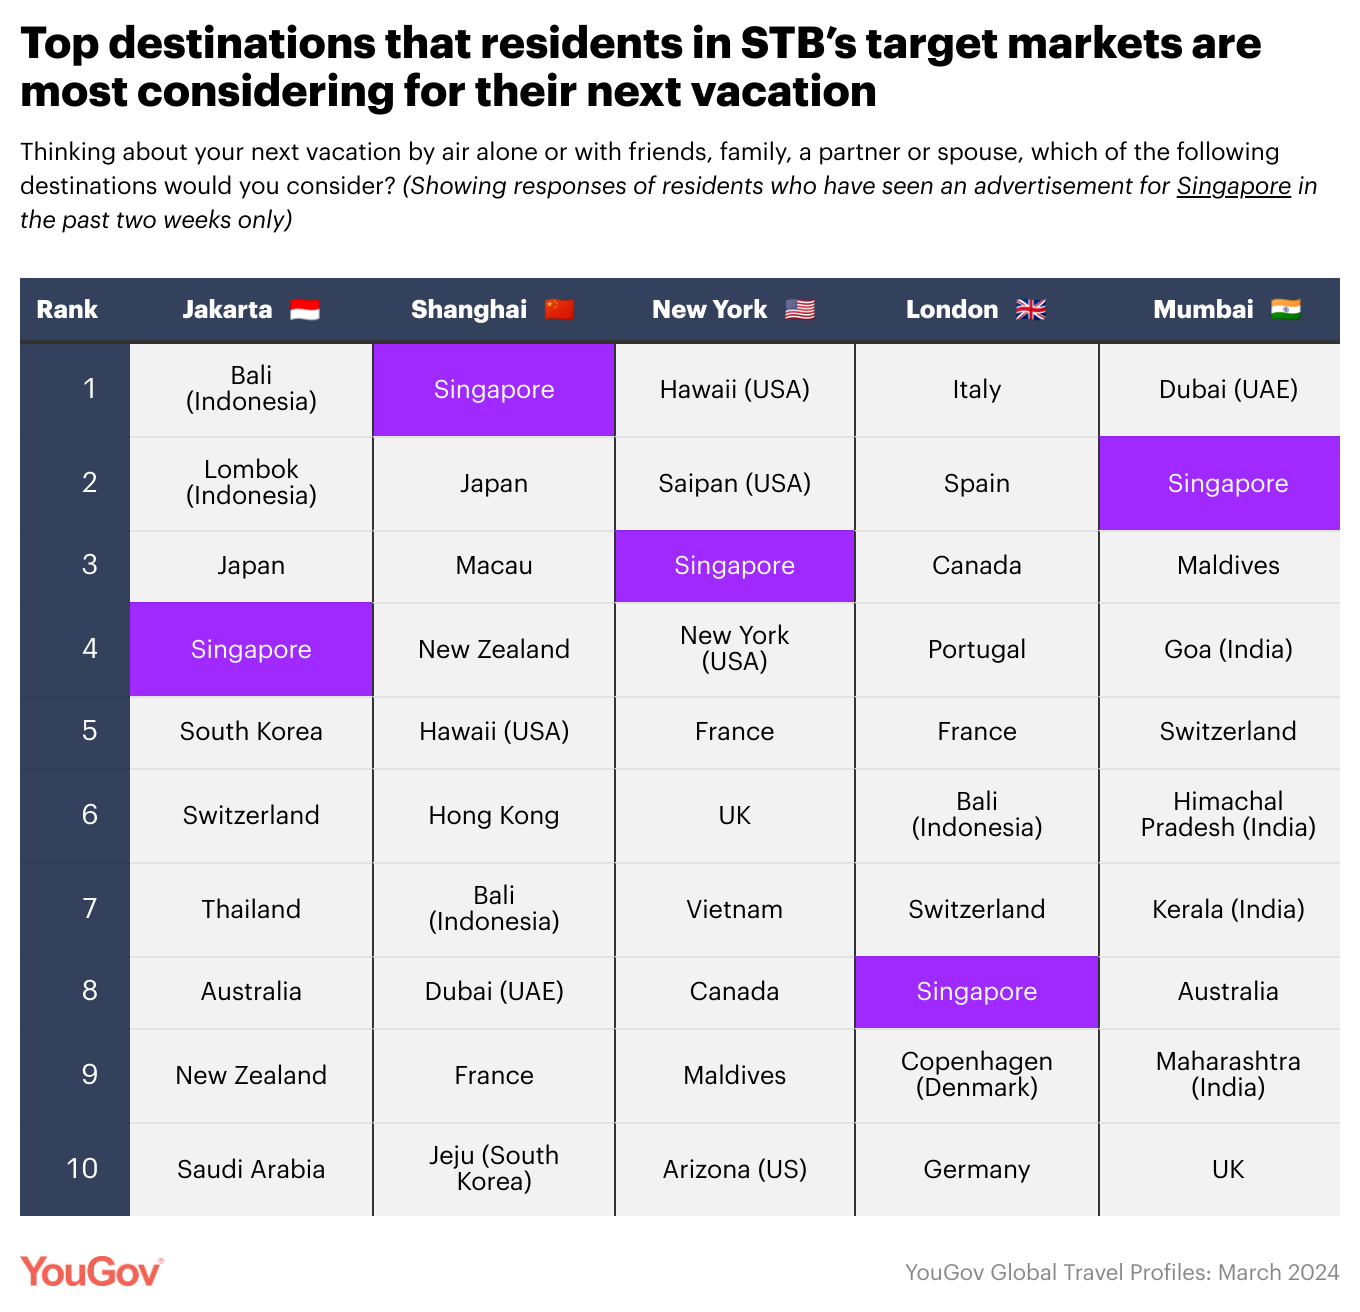
Task: Click the rank 10 row number
Action: point(82,1169)
